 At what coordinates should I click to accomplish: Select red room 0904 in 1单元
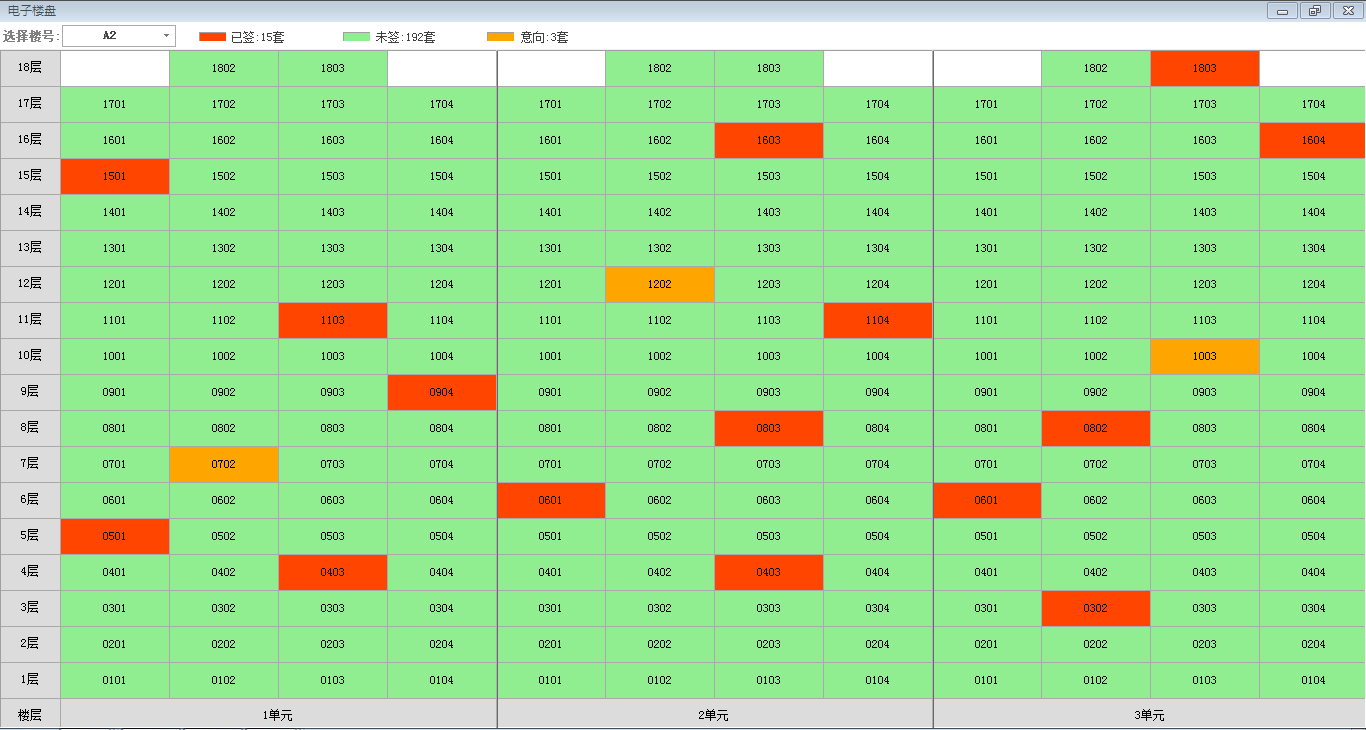click(x=441, y=392)
